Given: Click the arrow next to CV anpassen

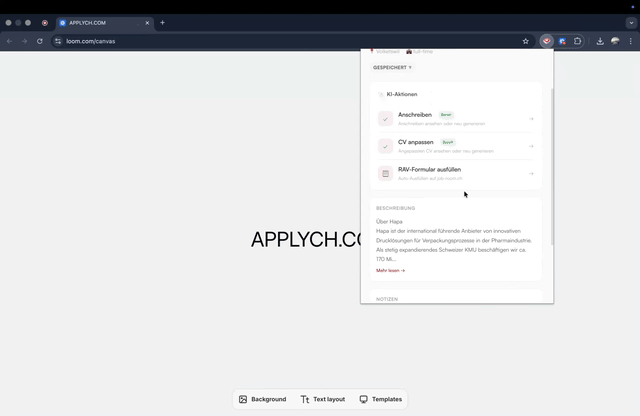Looking at the screenshot, I should [x=531, y=146].
